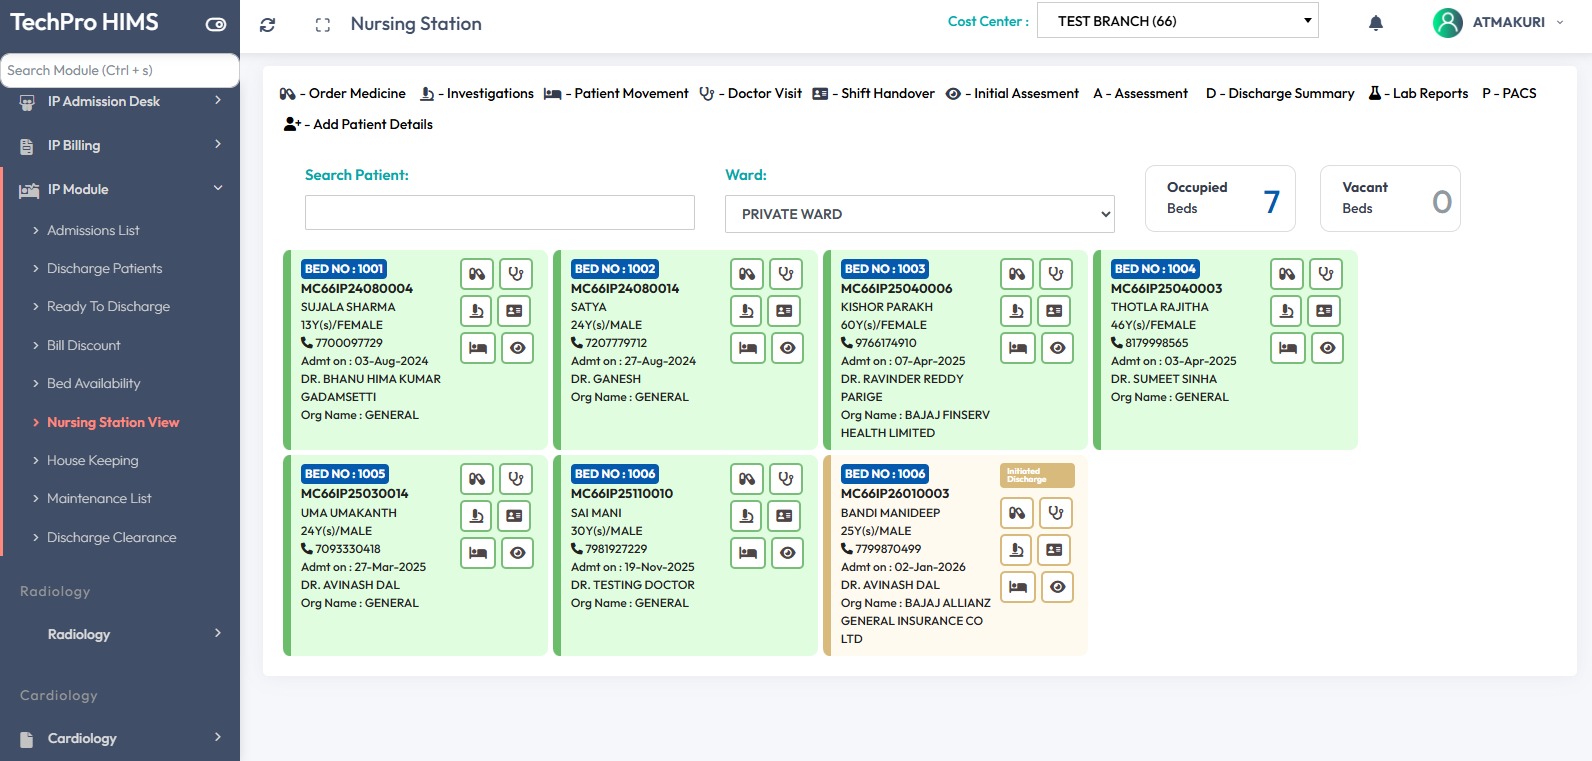Click the Initiated Discharge badge on bed 1006
Viewport: 1592px width, 761px height.
[1036, 475]
